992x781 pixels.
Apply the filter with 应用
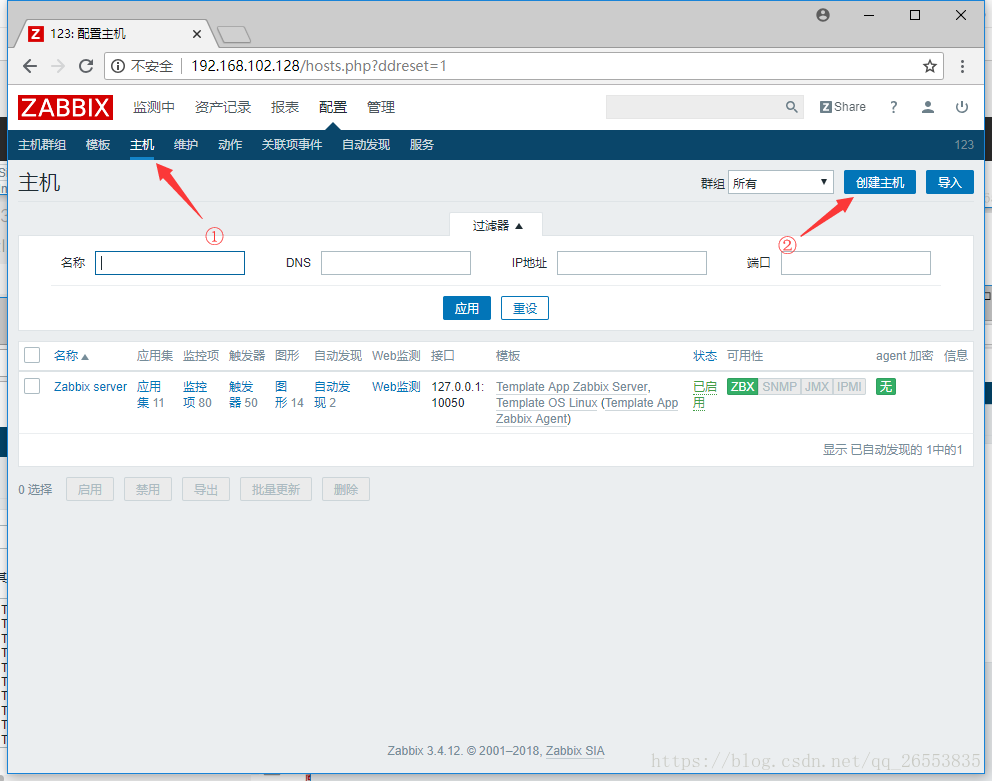click(x=467, y=308)
